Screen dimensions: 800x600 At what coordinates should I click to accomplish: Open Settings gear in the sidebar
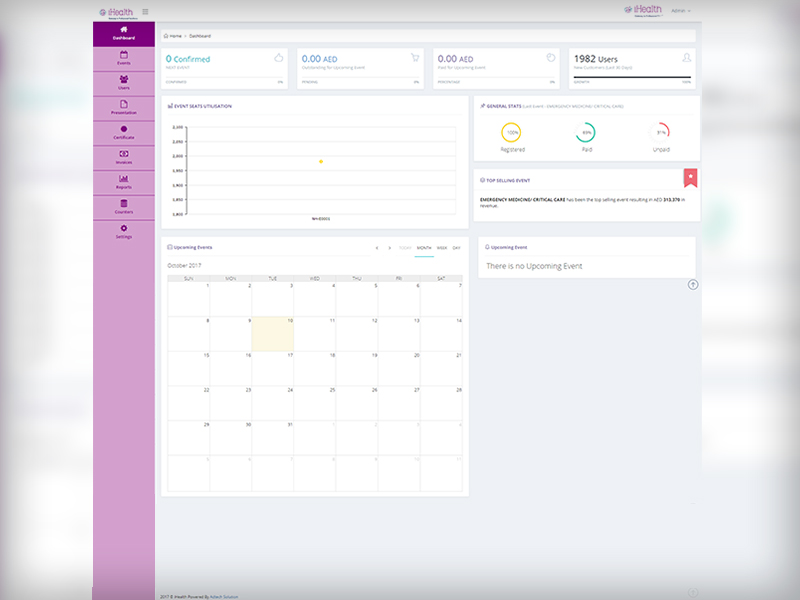pos(124,232)
